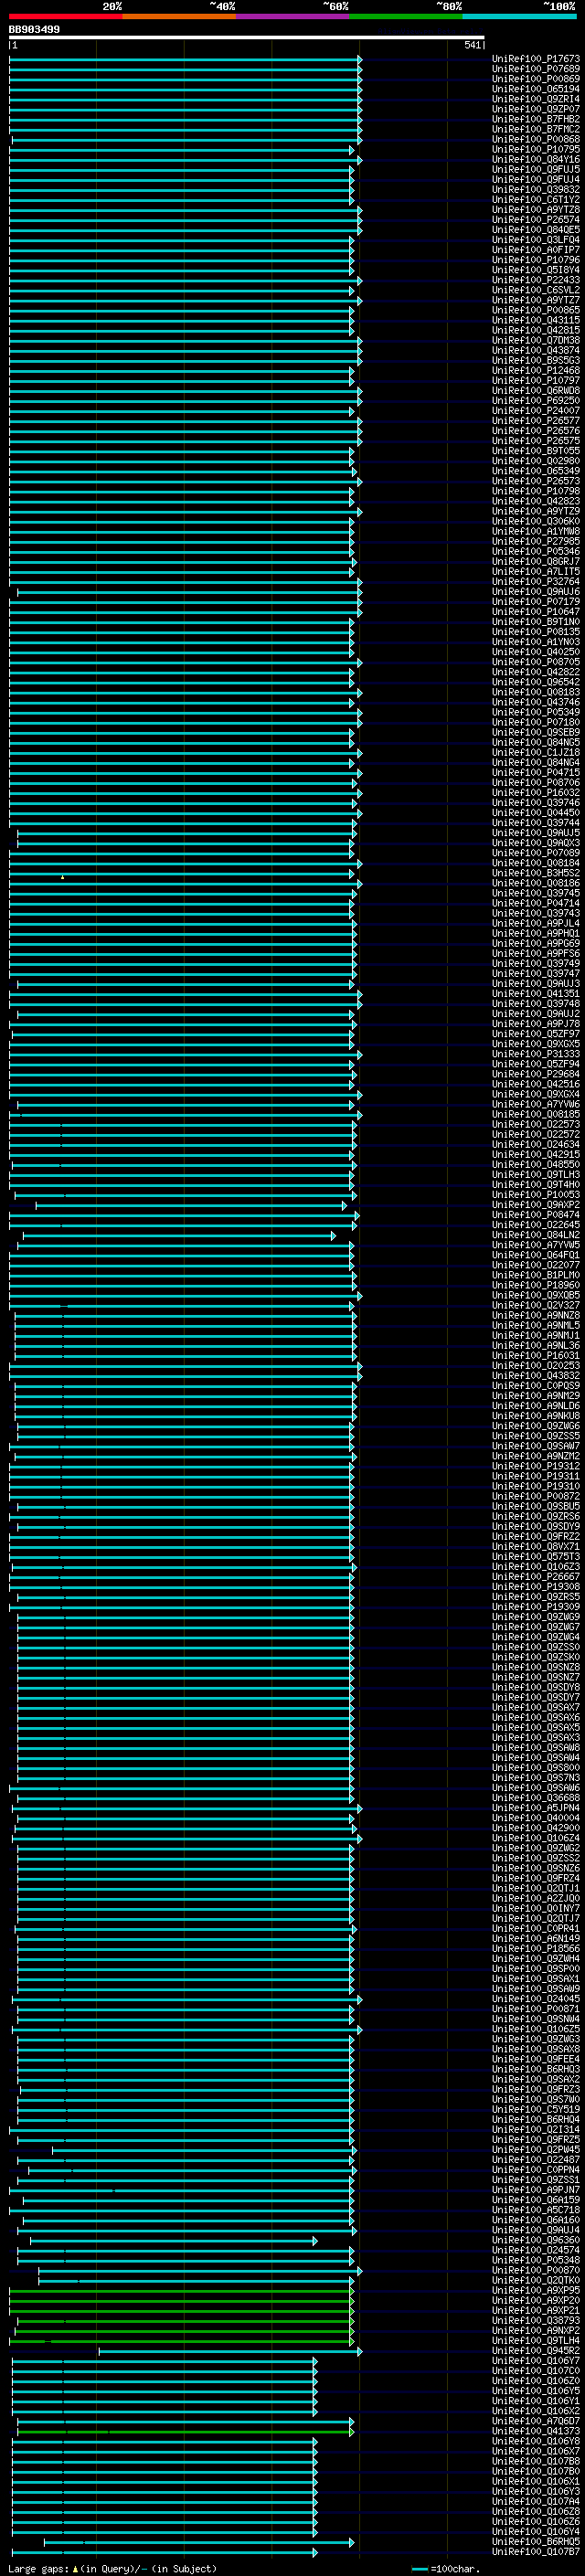Click the green alignment bar of UniRef100_Q41373
Viewport: 585px width, 2576px height.
[185, 2431]
